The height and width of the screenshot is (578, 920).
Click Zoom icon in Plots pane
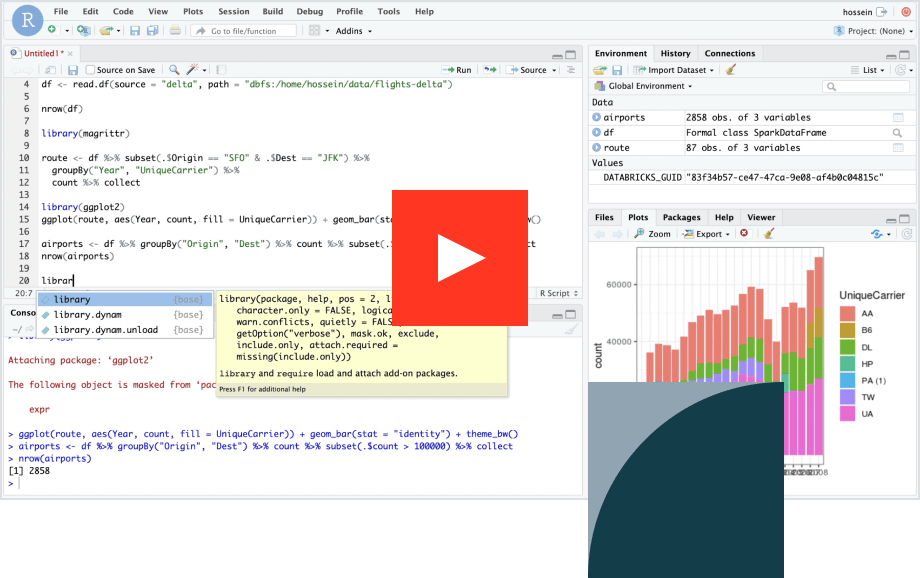tap(652, 234)
